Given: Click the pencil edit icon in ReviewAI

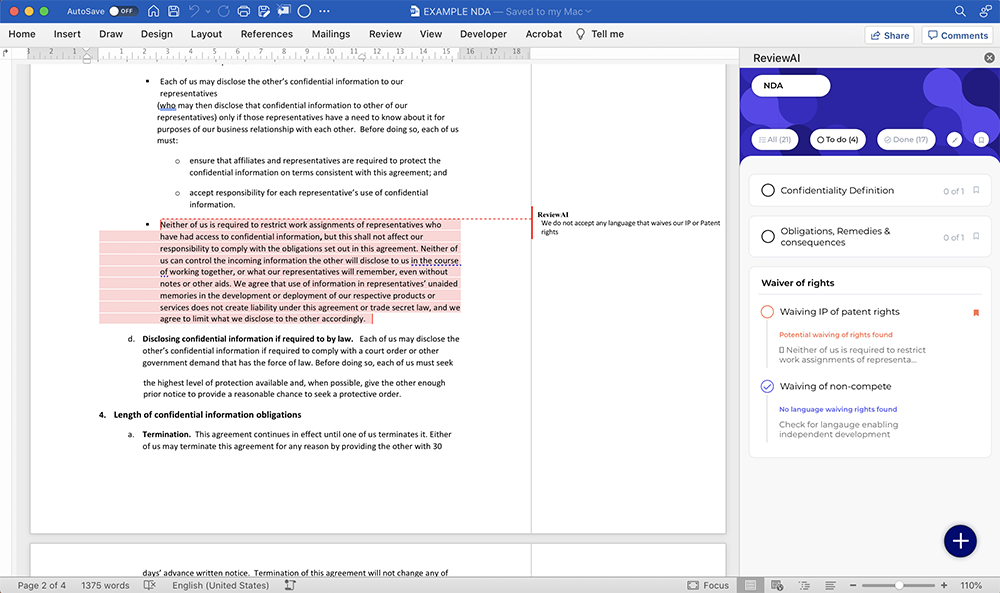Looking at the screenshot, I should (954, 140).
